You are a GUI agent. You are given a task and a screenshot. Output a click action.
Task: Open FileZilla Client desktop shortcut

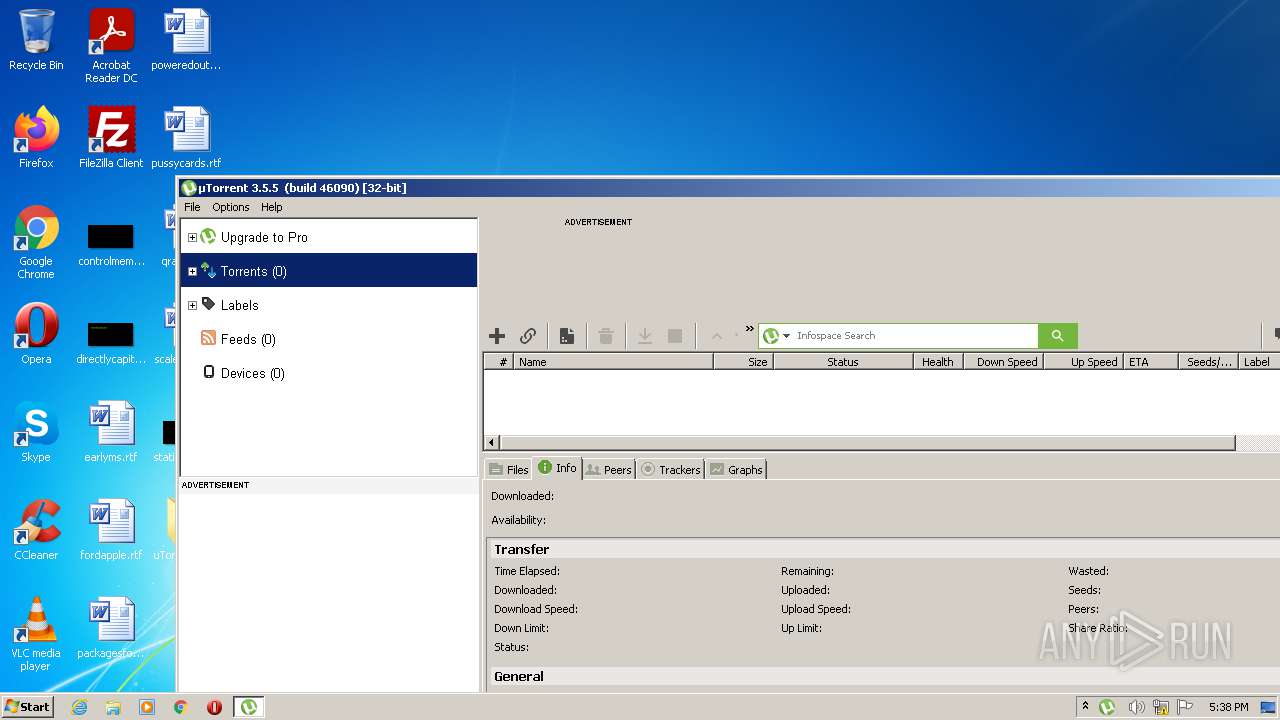point(111,138)
